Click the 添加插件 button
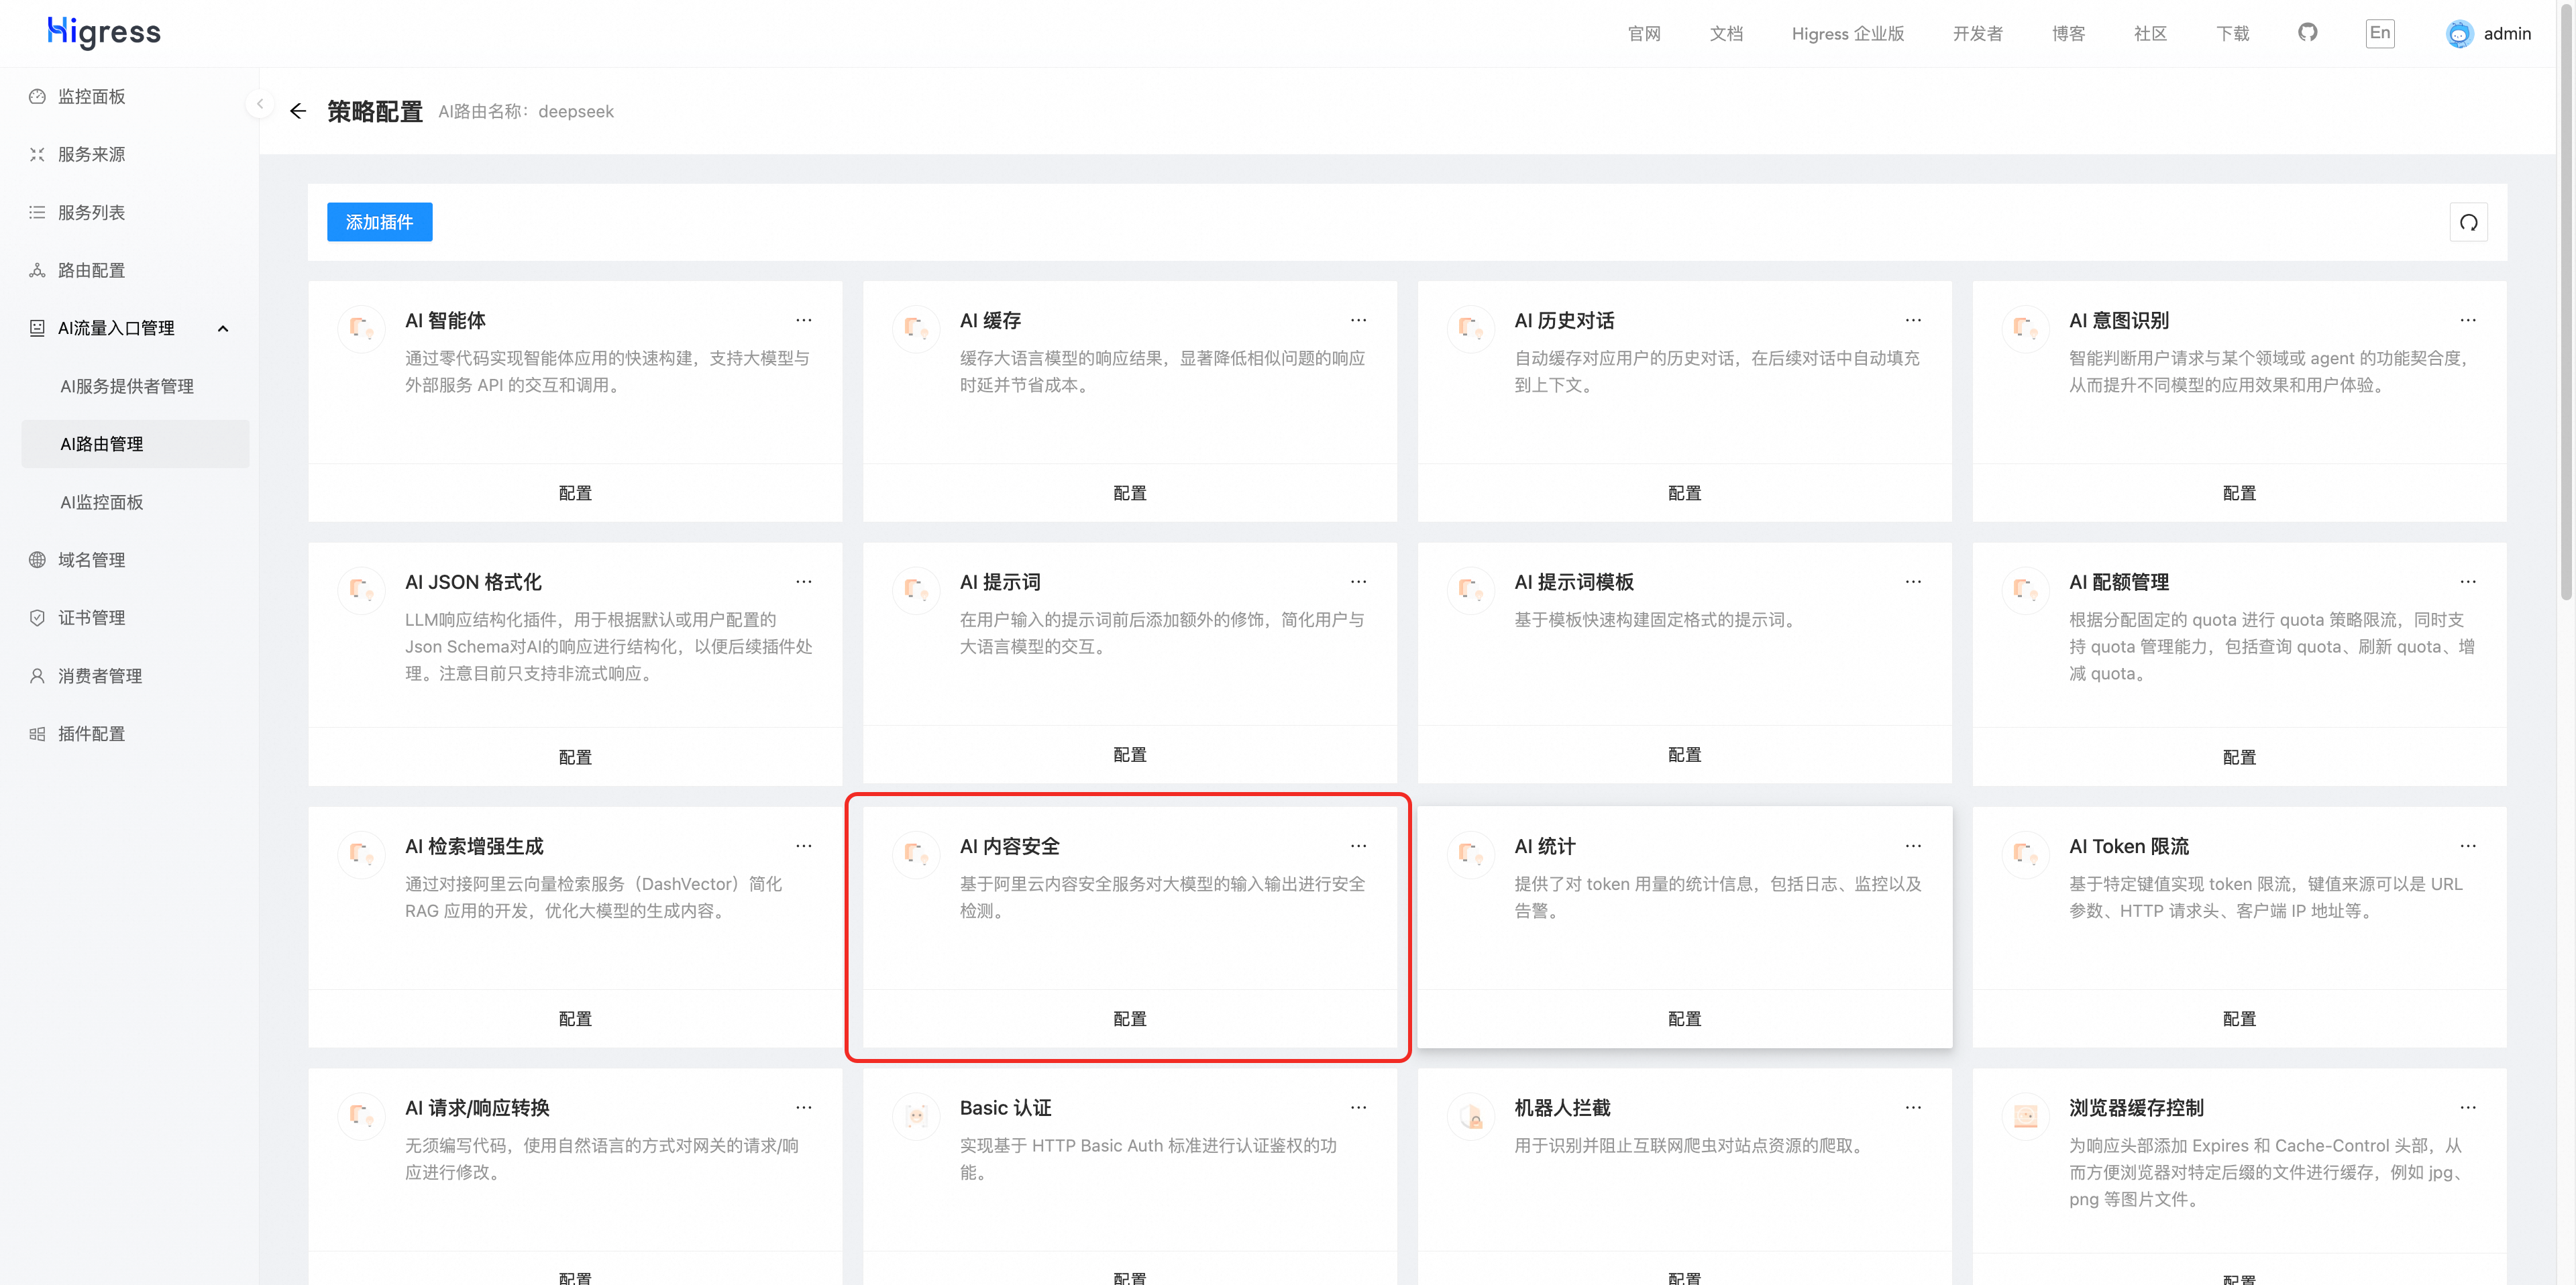The height and width of the screenshot is (1285, 2576). coord(379,222)
